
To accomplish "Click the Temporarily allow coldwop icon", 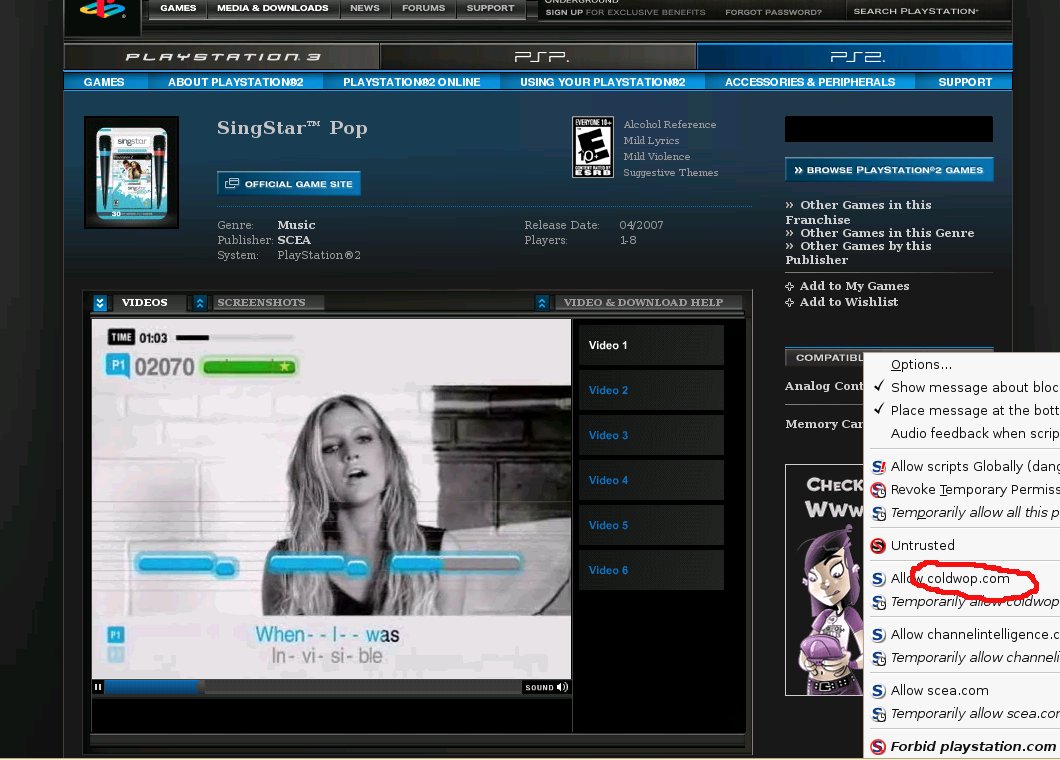I will 878,602.
